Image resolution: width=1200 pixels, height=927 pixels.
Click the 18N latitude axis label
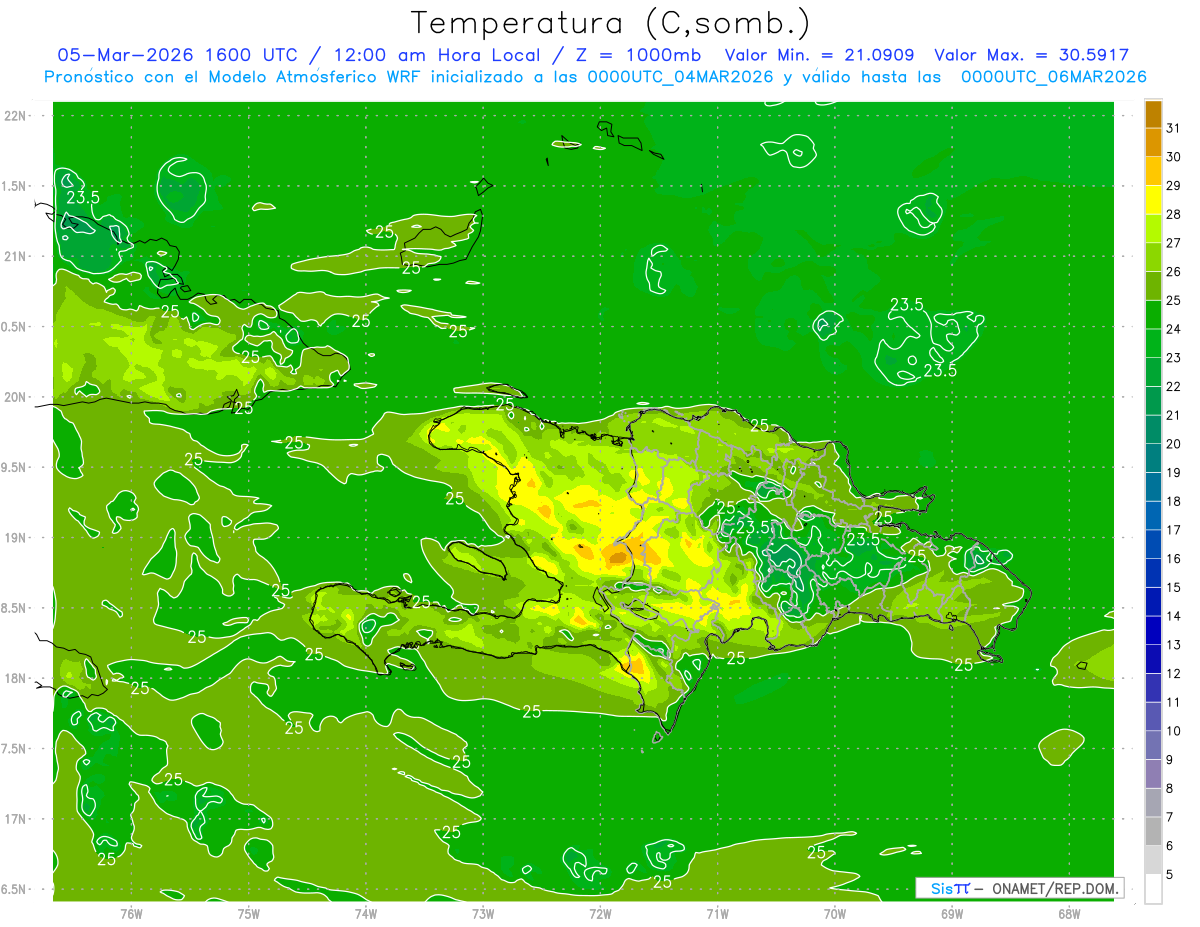(x=17, y=679)
